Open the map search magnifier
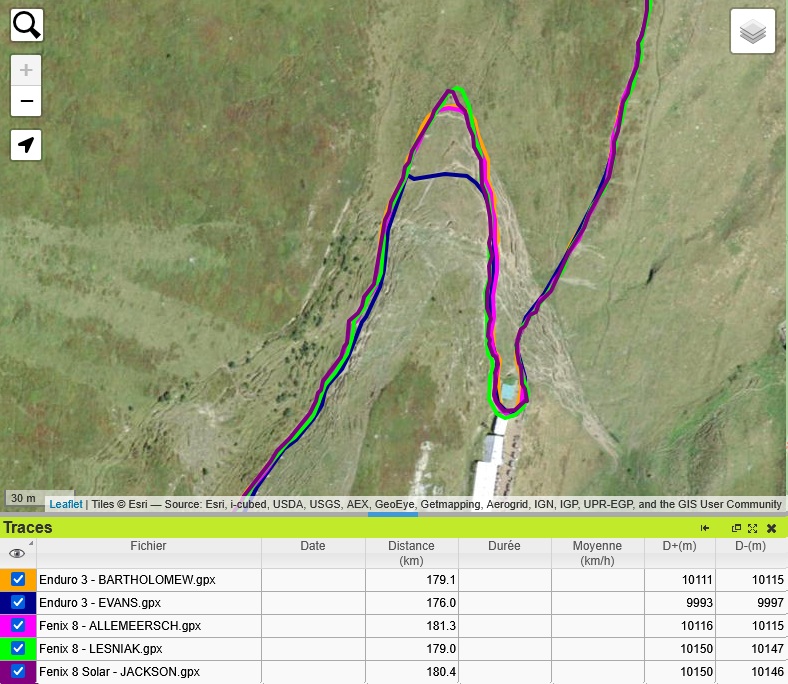The height and width of the screenshot is (684, 788). coord(26,25)
